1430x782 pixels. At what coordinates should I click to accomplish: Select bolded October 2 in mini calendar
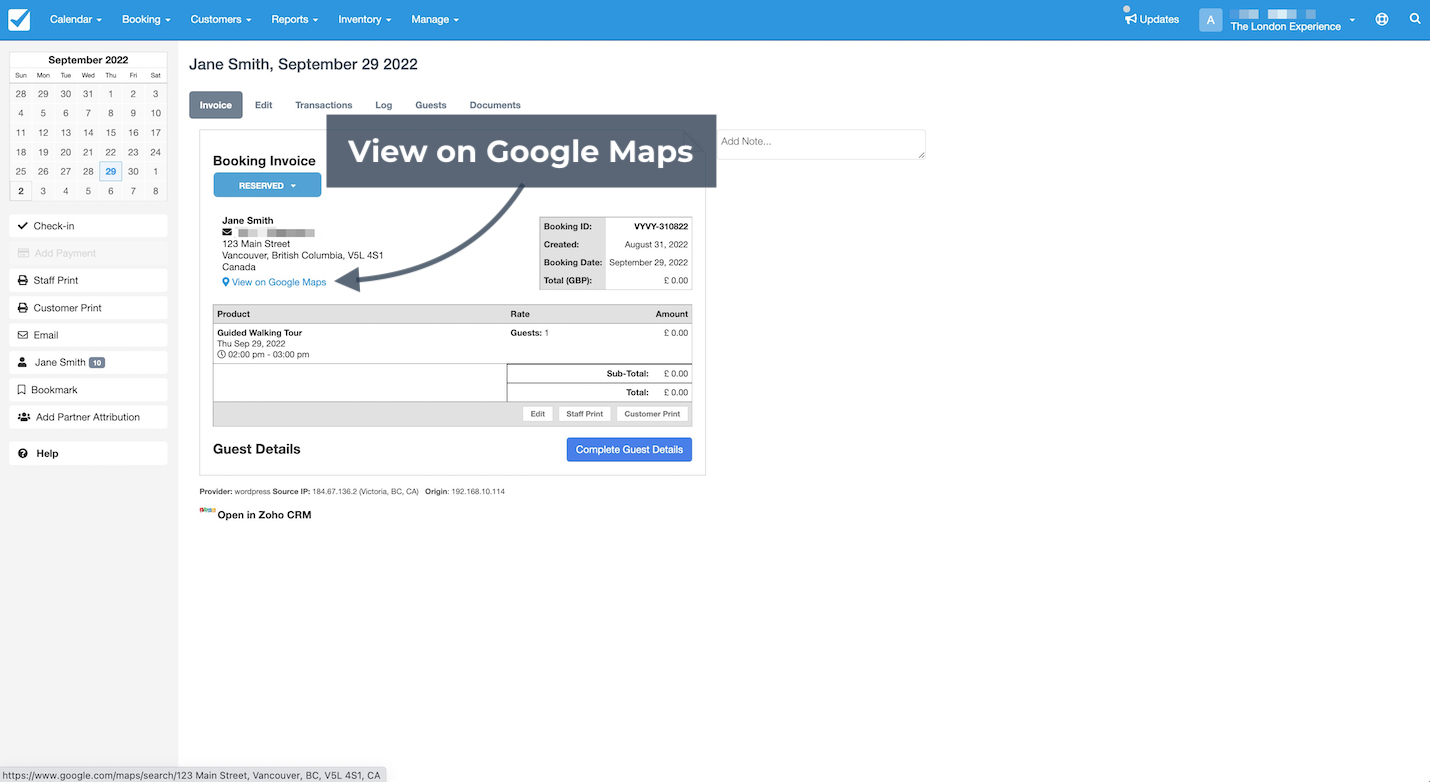tap(21, 191)
